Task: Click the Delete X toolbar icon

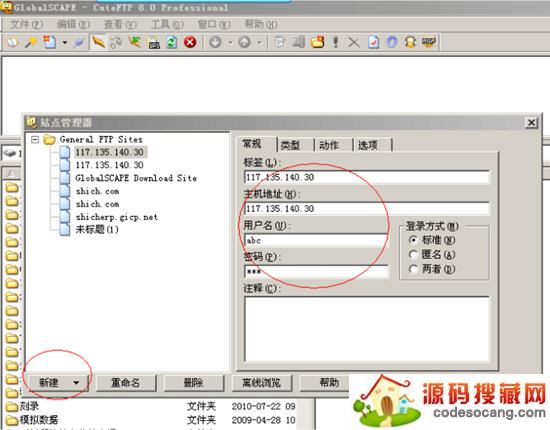Action: click(x=354, y=43)
